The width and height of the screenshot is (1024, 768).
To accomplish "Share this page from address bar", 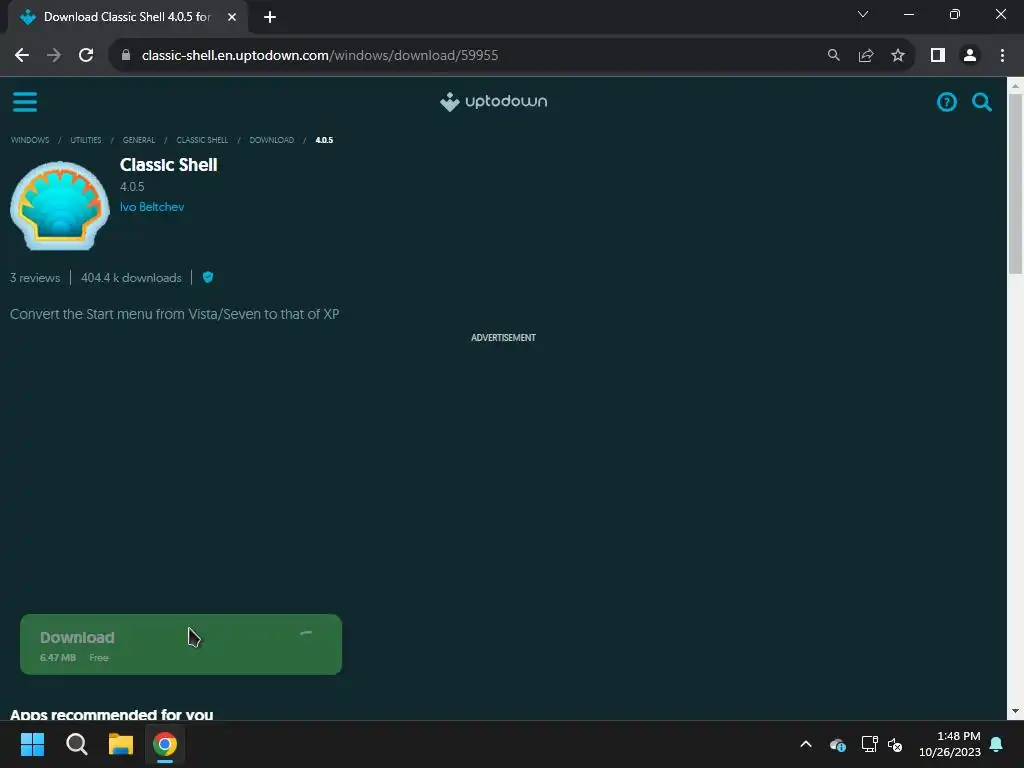I will 866,56.
